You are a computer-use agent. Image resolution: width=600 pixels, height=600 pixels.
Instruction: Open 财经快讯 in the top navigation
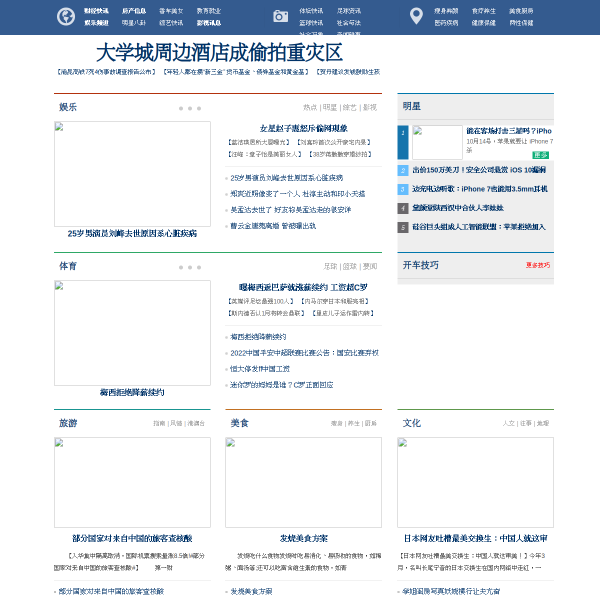96,11
